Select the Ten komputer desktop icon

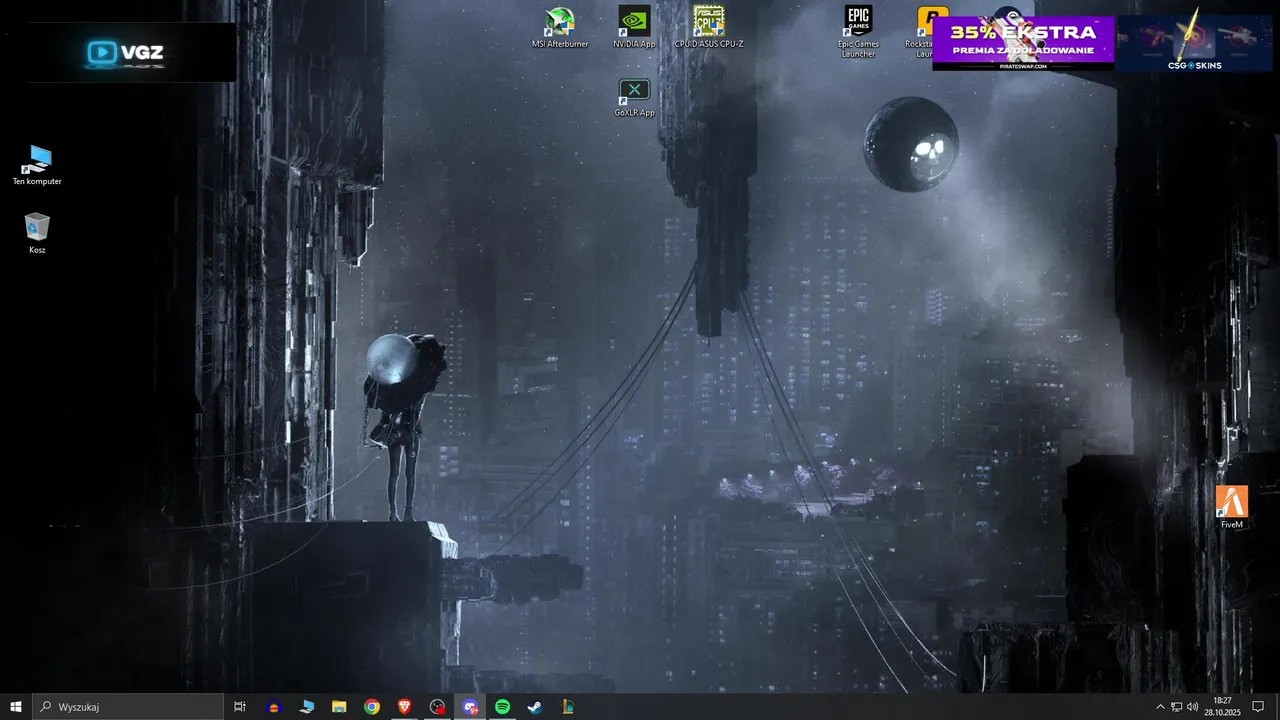point(37,165)
